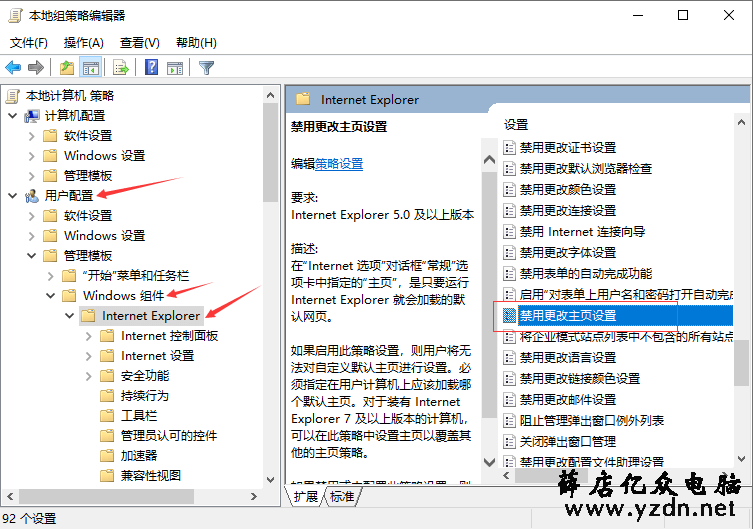Viewport: 753px width, 529px height.
Task: Click the folder icon beside 加速器
Action: (107, 455)
